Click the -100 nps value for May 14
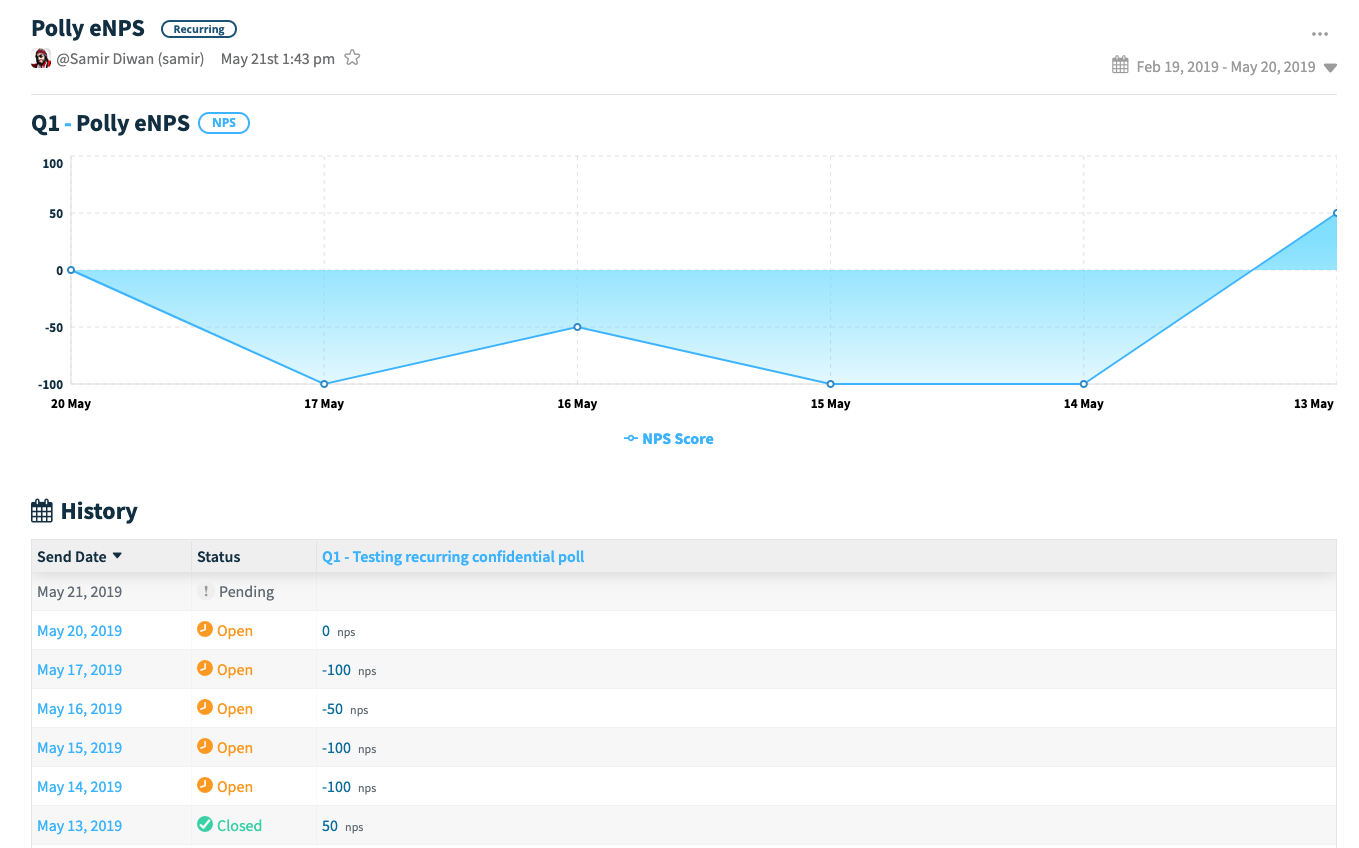The width and height of the screenshot is (1359, 848). pyautogui.click(x=349, y=787)
